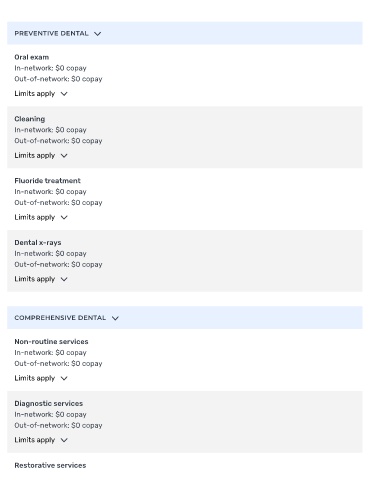This screenshot has width=370, height=480.
Task: Click the chevron icon beside Diagnostic services limits
Action: coord(64,440)
